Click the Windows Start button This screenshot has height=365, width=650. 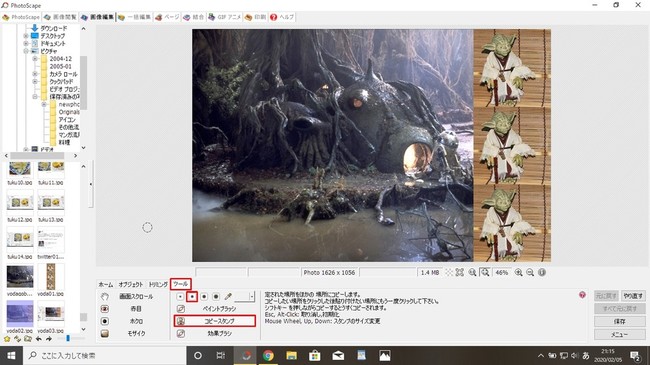point(11,355)
